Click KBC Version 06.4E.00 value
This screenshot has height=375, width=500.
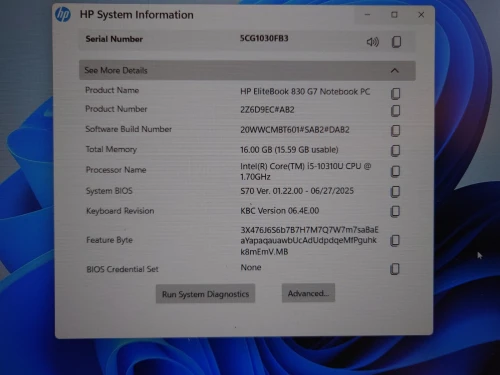pos(280,211)
